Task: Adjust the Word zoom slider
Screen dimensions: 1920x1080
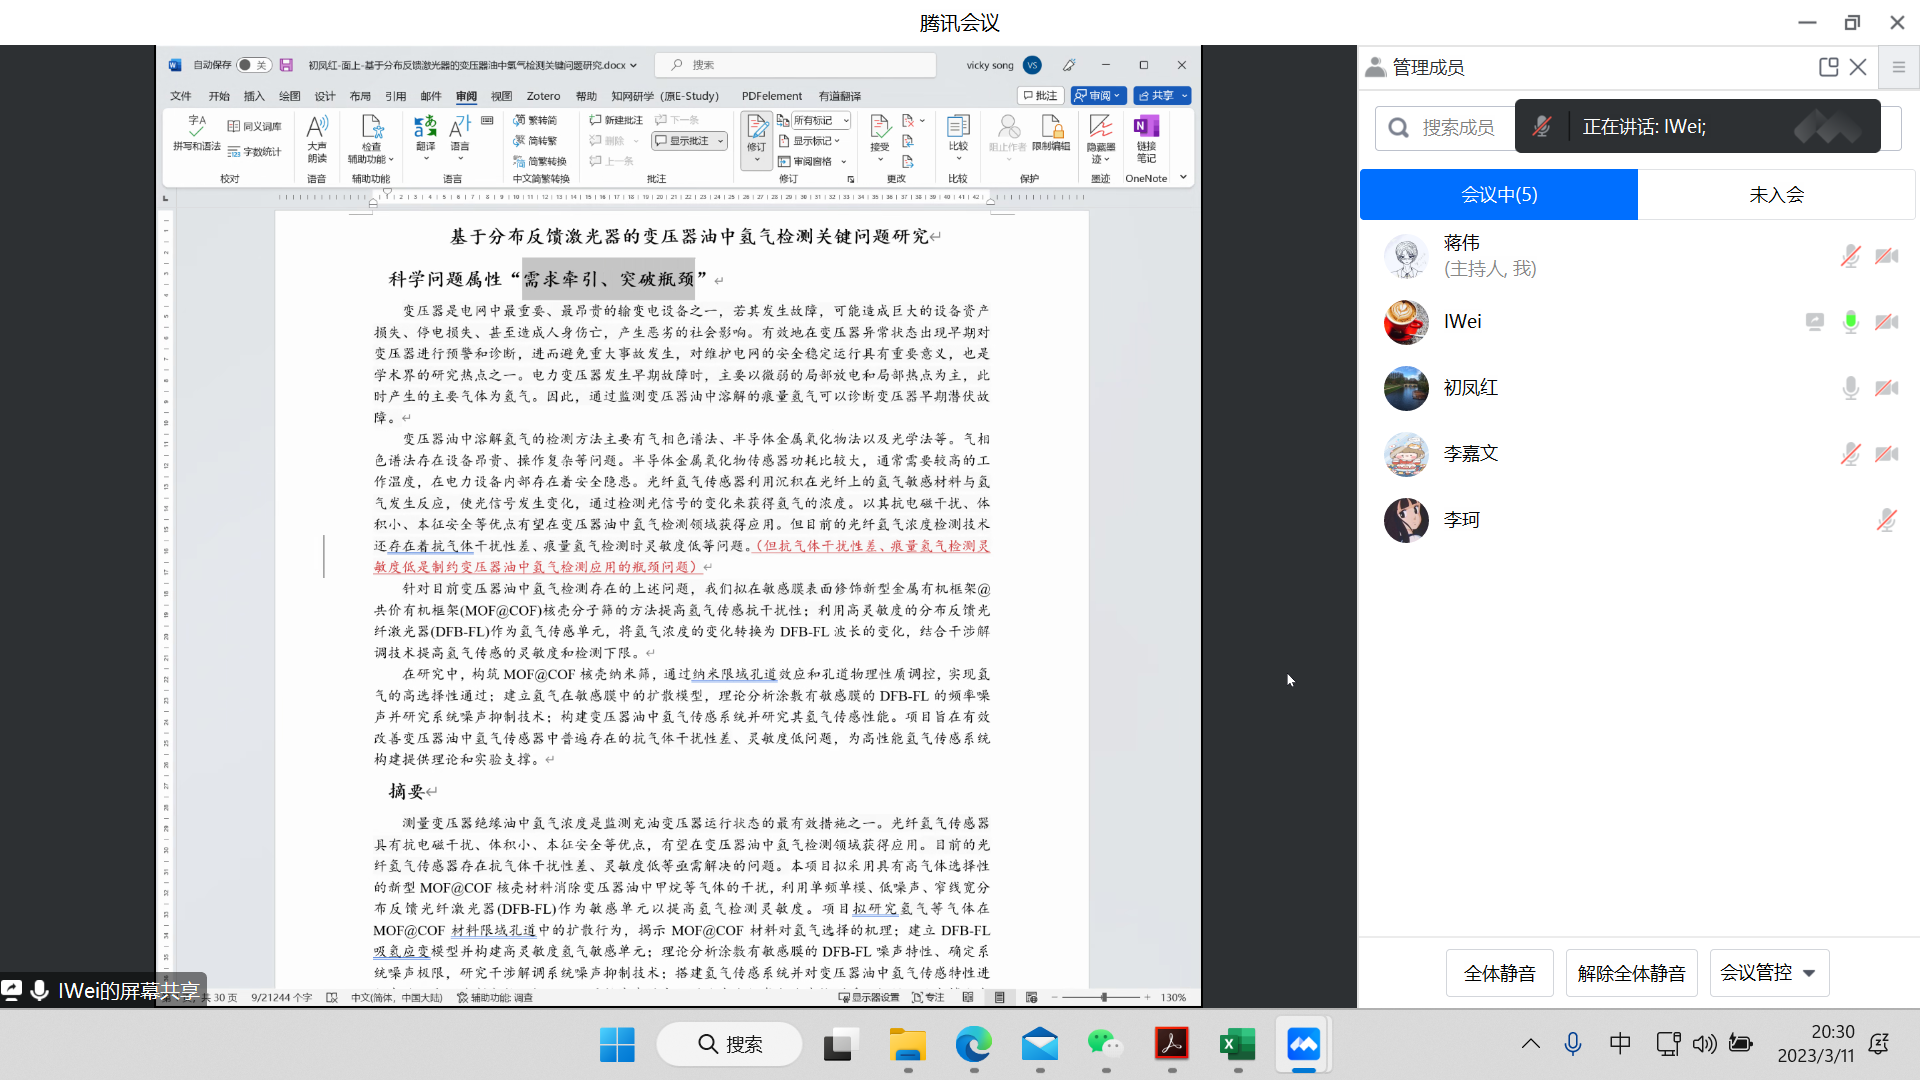Action: pos(1104,997)
